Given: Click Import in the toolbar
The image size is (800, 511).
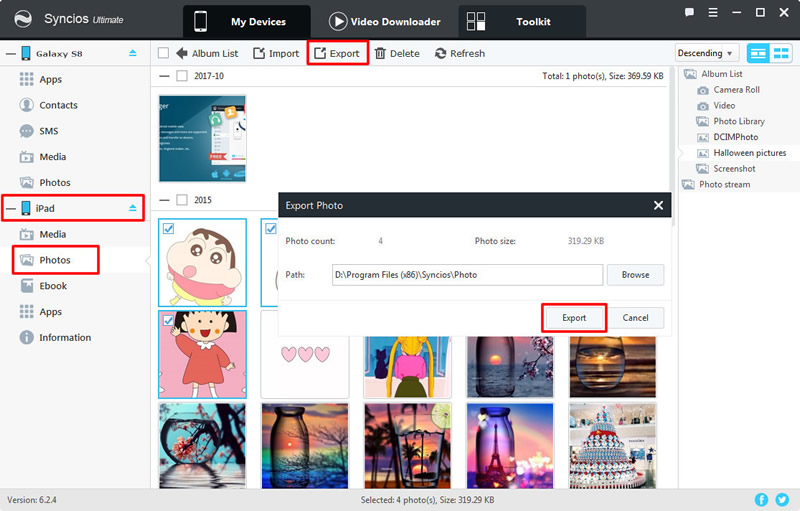Looking at the screenshot, I should [276, 53].
